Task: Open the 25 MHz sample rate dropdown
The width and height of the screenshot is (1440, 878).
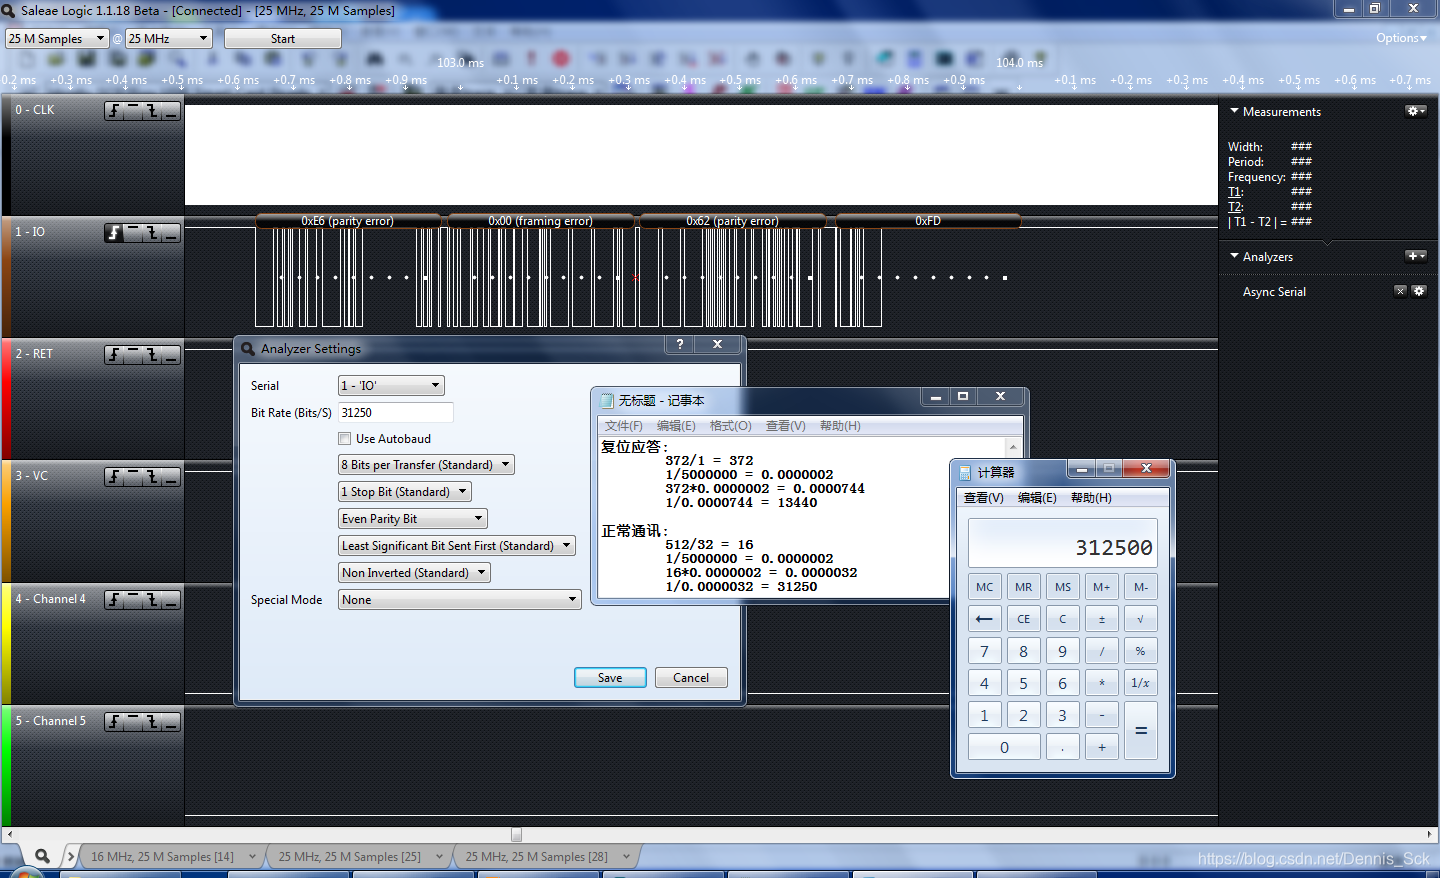Action: (169, 38)
